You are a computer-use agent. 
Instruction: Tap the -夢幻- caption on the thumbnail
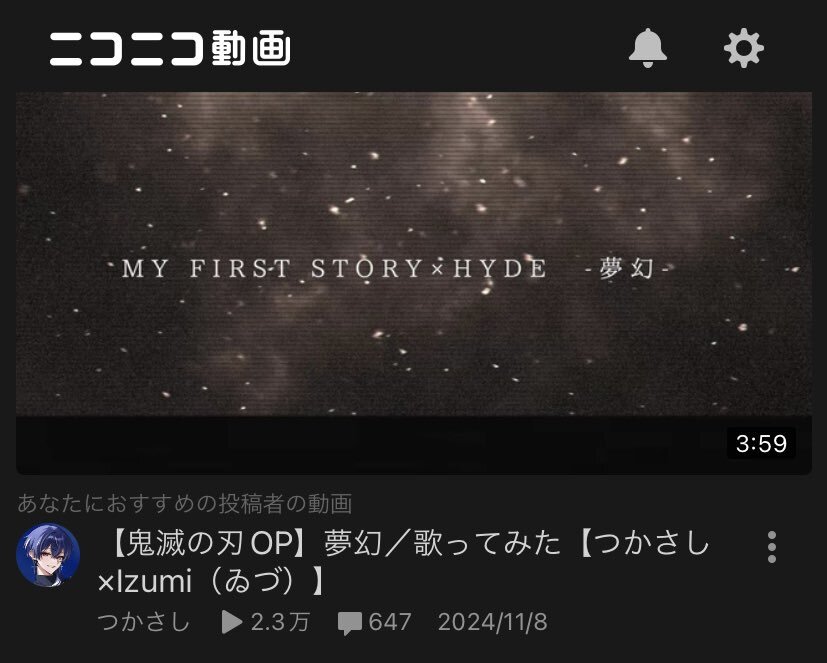click(x=627, y=269)
